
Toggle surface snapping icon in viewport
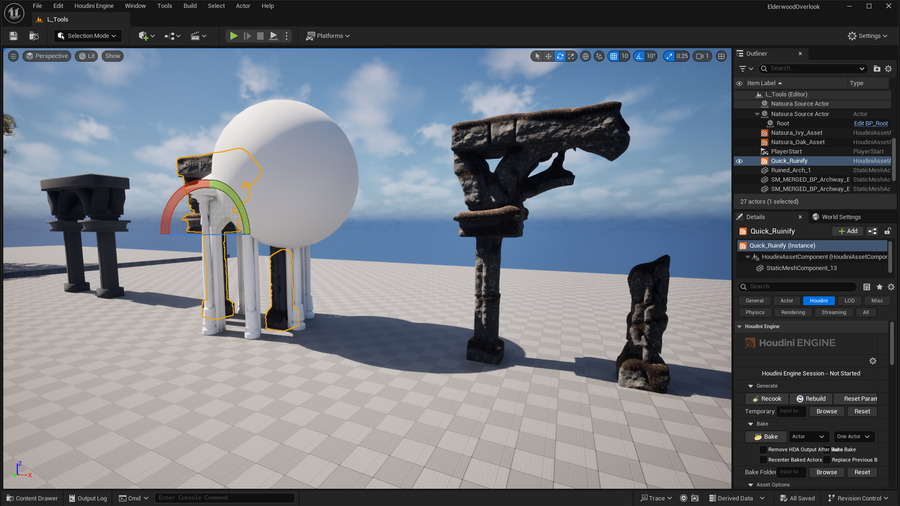599,56
